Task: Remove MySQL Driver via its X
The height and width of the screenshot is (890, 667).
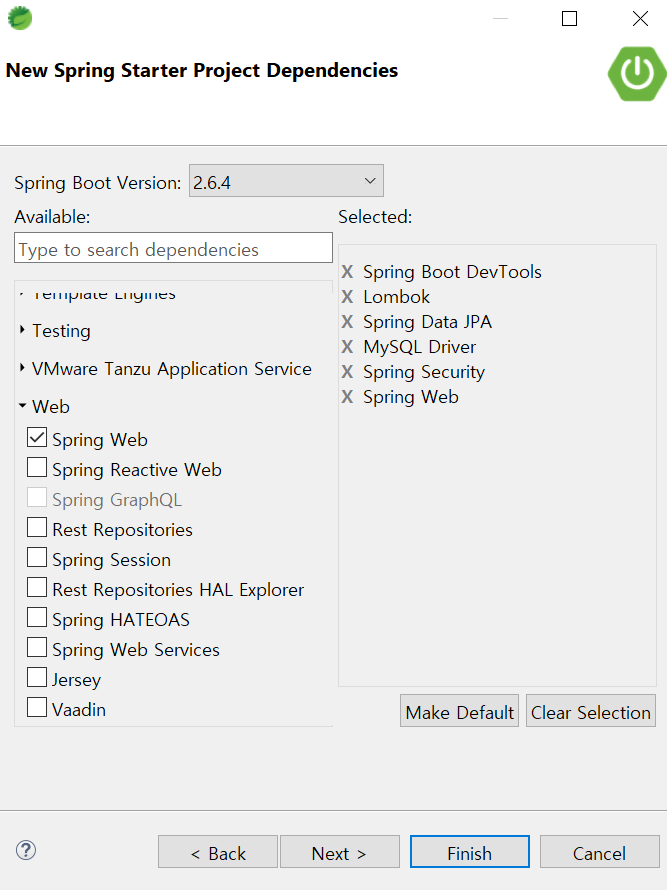Action: tap(347, 347)
